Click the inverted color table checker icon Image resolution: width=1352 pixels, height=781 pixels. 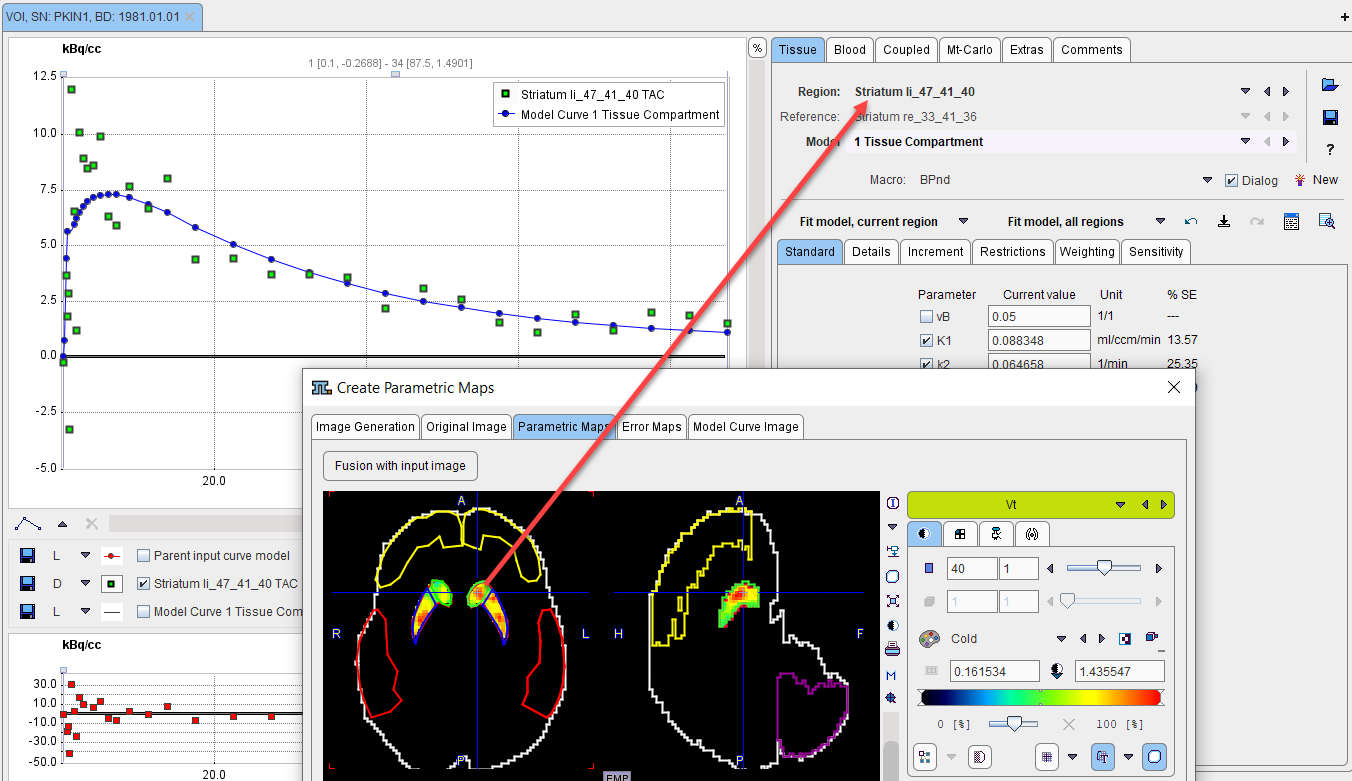coord(1126,638)
